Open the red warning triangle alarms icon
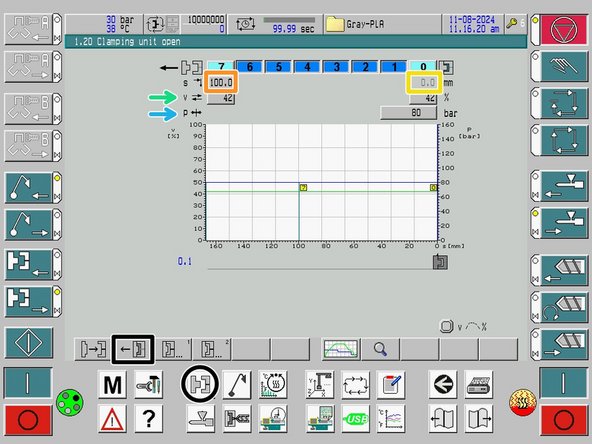592x444 pixels. pyautogui.click(x=112, y=418)
